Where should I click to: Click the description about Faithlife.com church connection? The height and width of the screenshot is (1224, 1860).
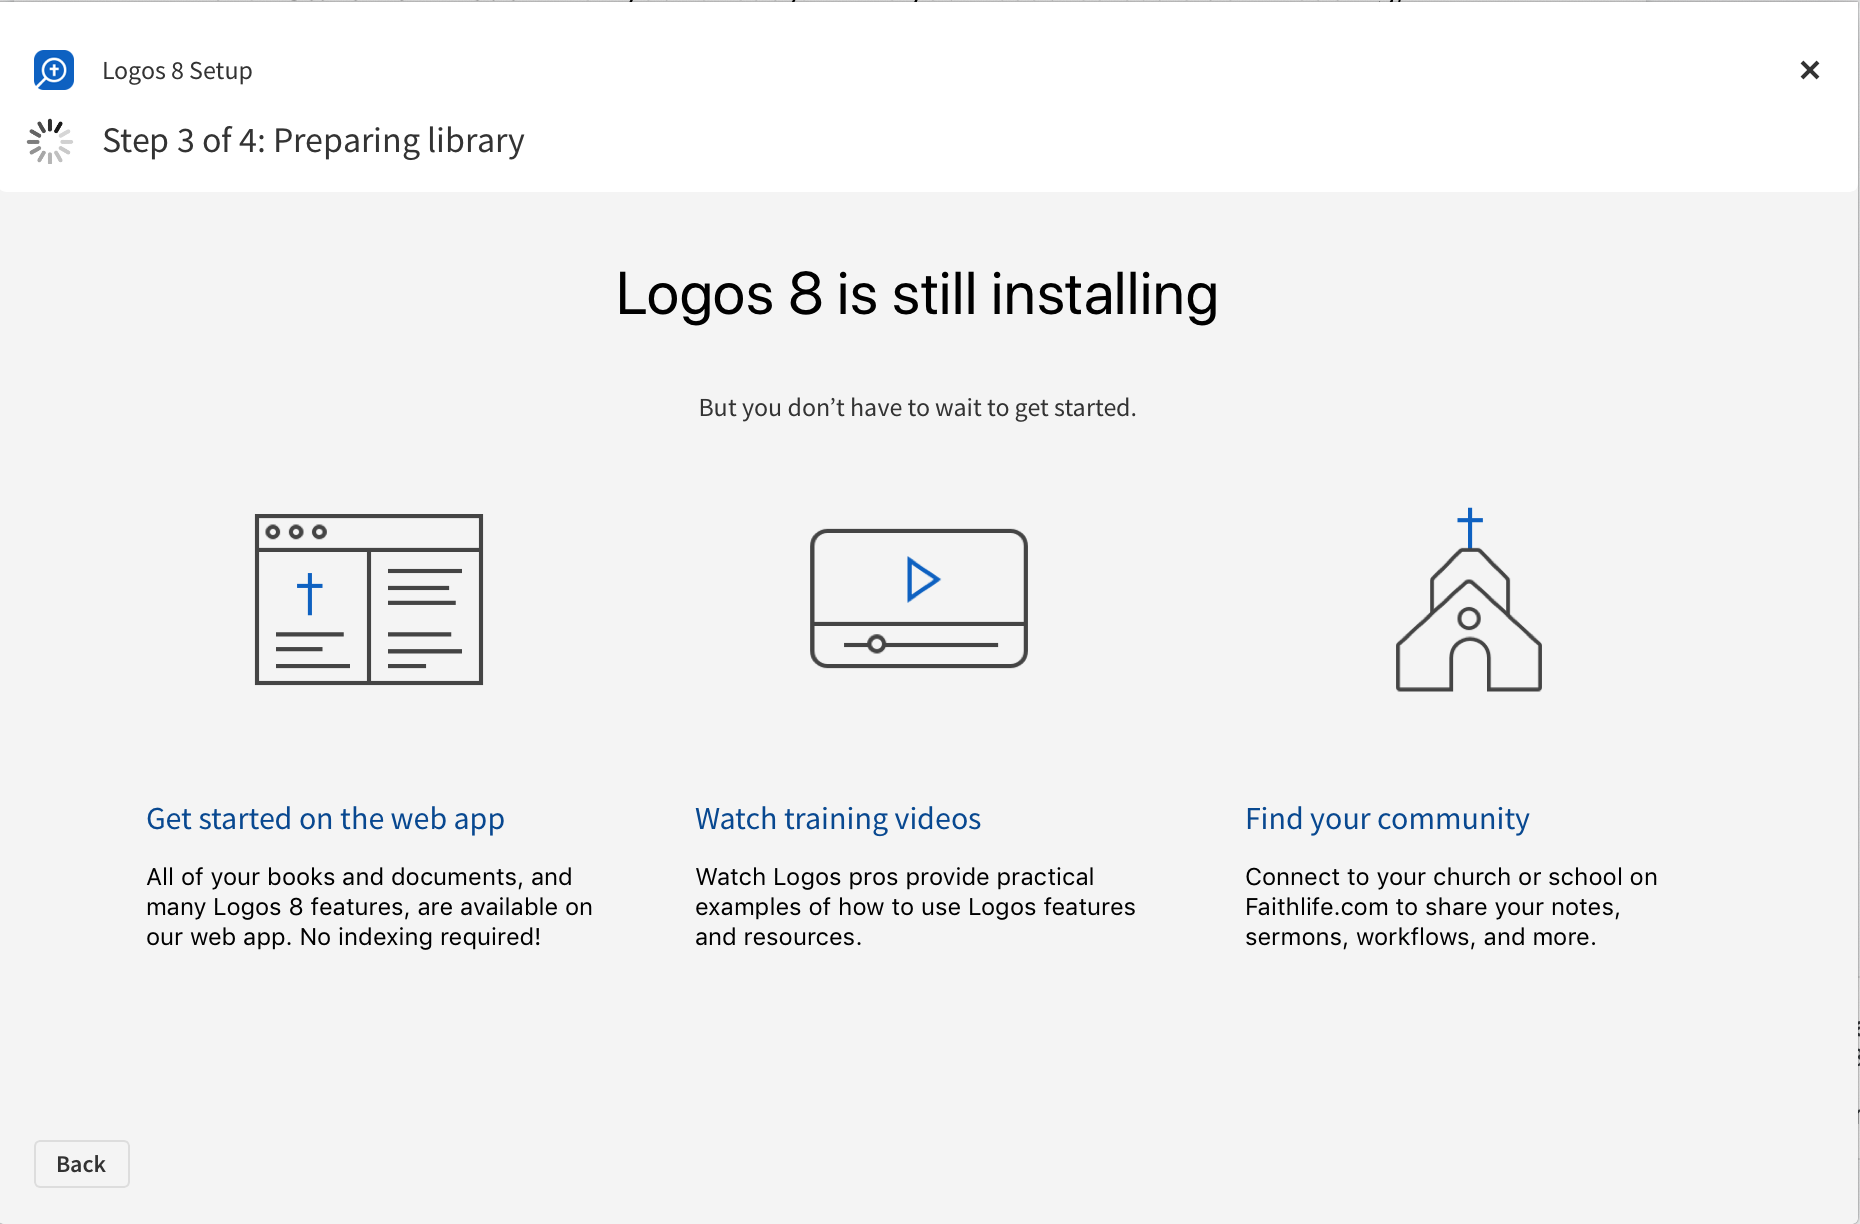click(1451, 907)
